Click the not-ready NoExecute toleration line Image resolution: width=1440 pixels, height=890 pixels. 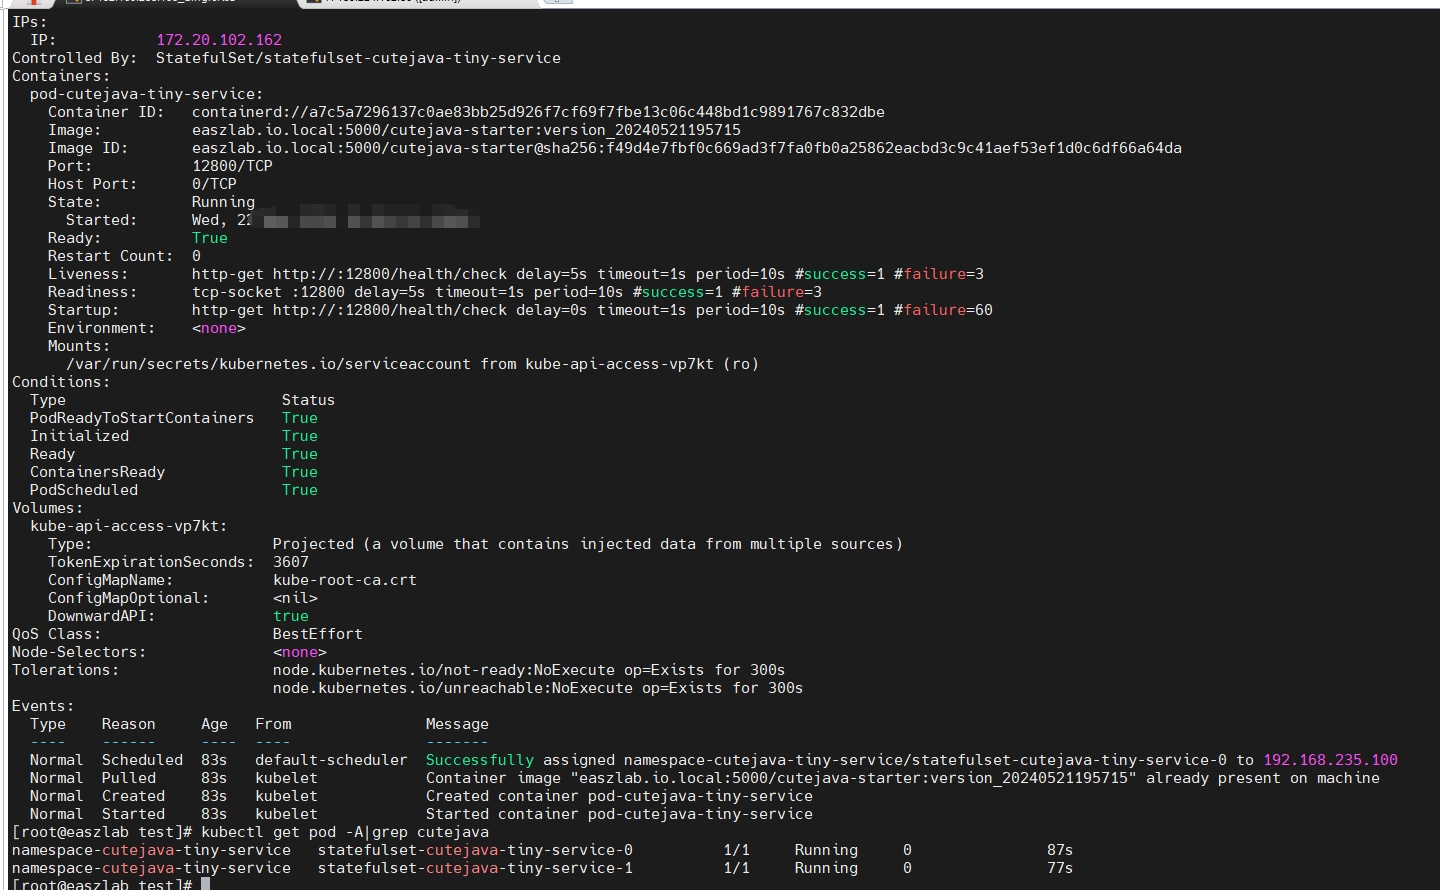(528, 670)
